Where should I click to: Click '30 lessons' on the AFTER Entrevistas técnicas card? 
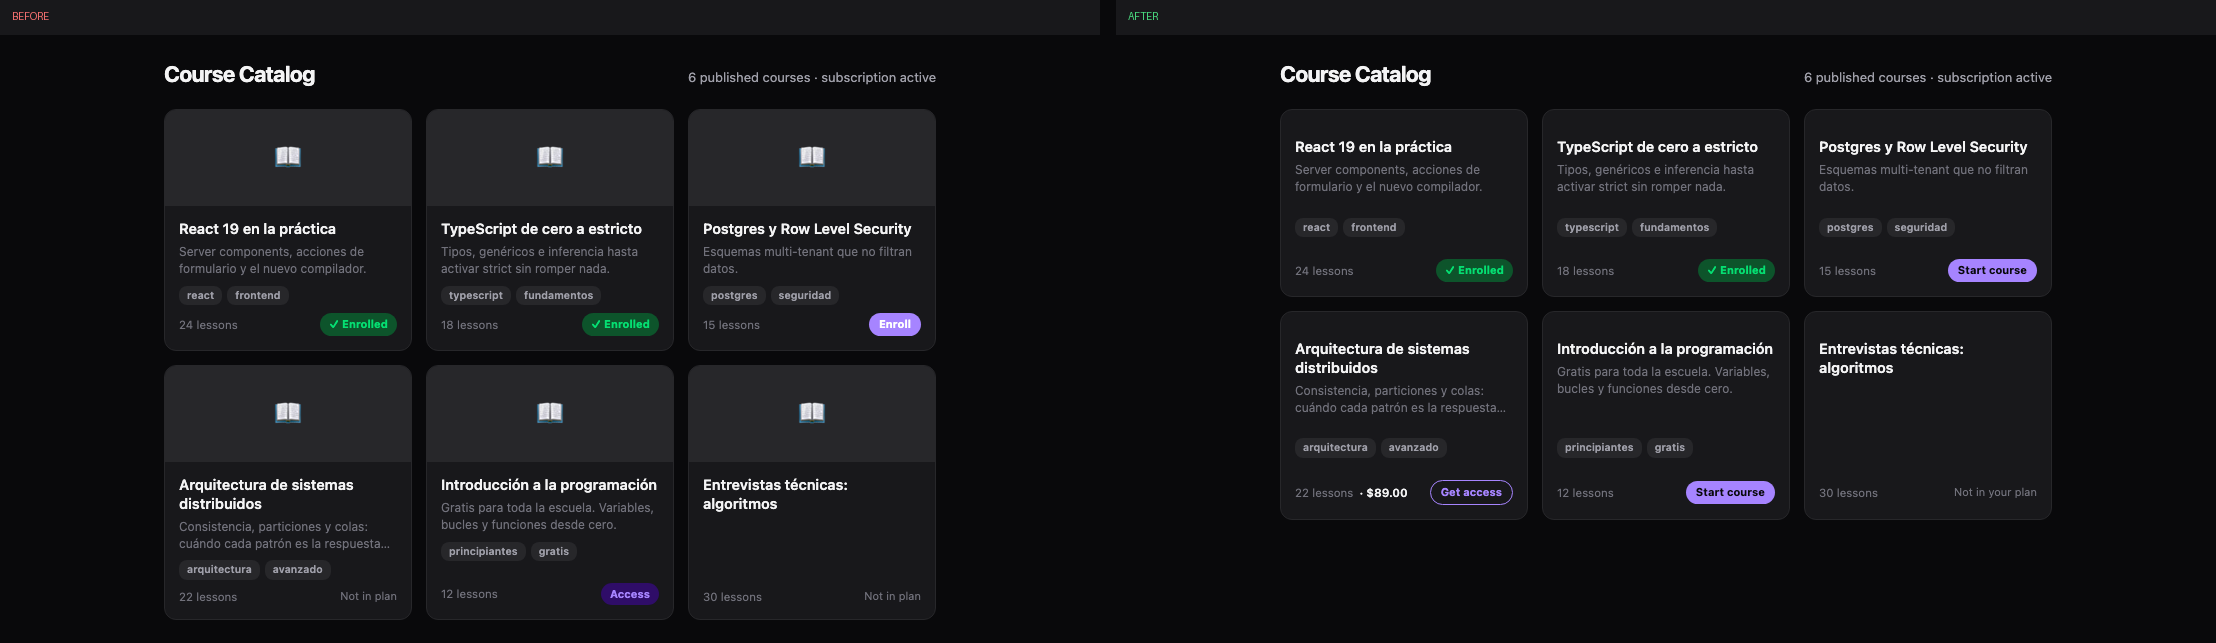point(1848,493)
